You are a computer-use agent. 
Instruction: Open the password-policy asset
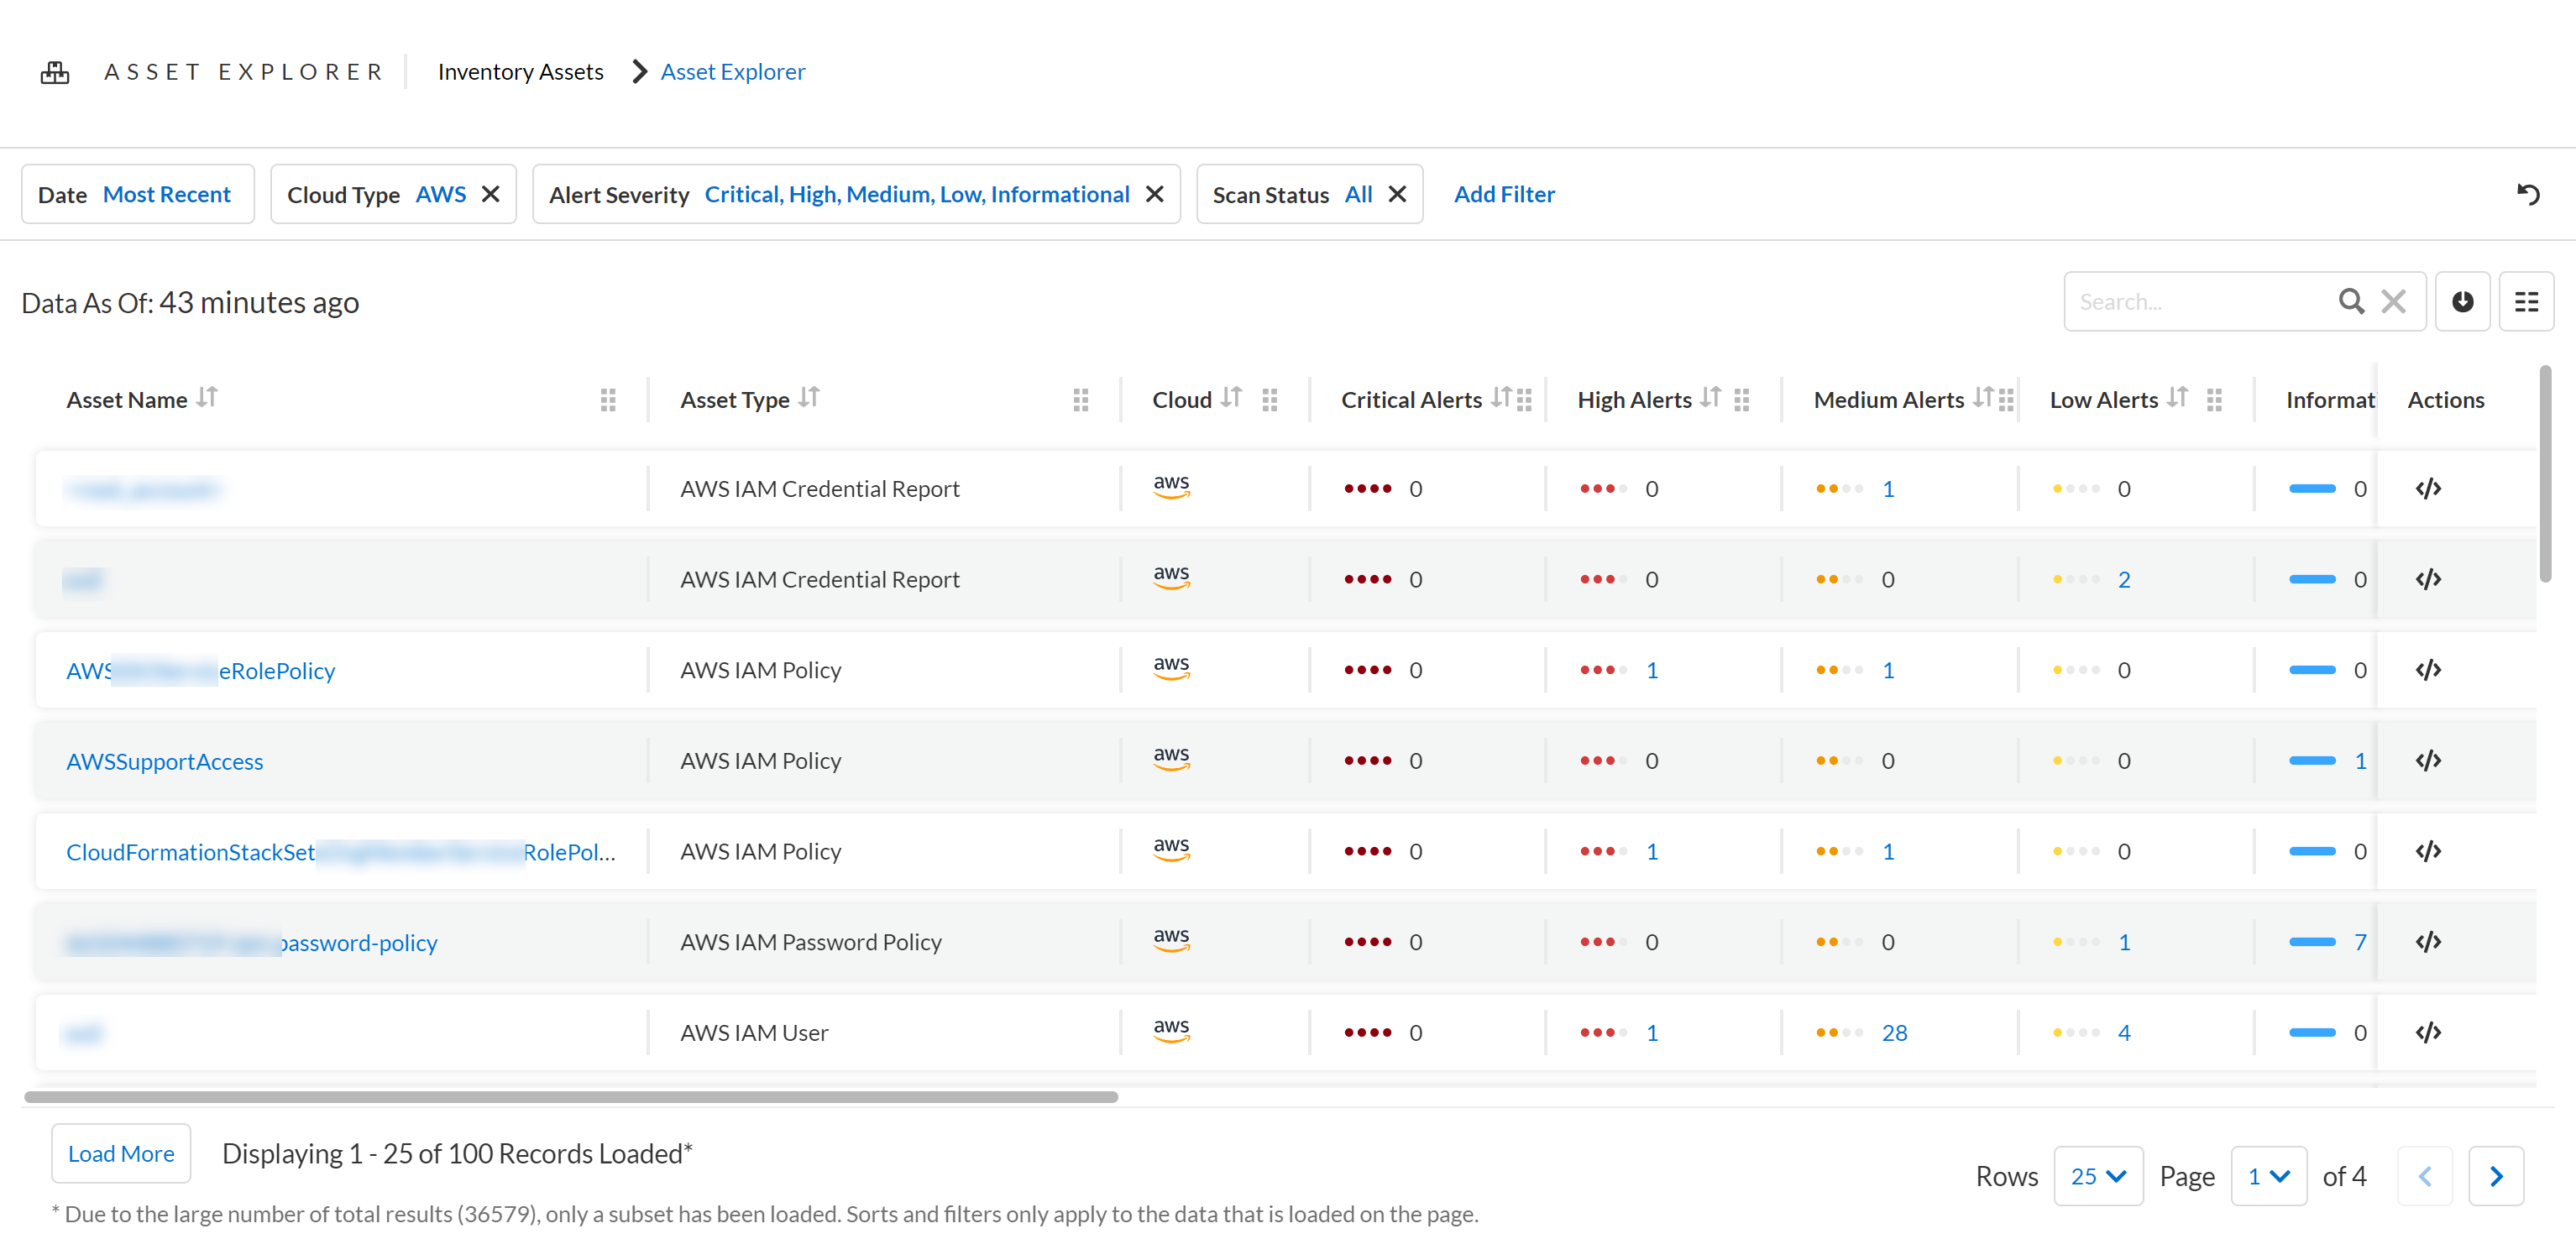point(252,943)
